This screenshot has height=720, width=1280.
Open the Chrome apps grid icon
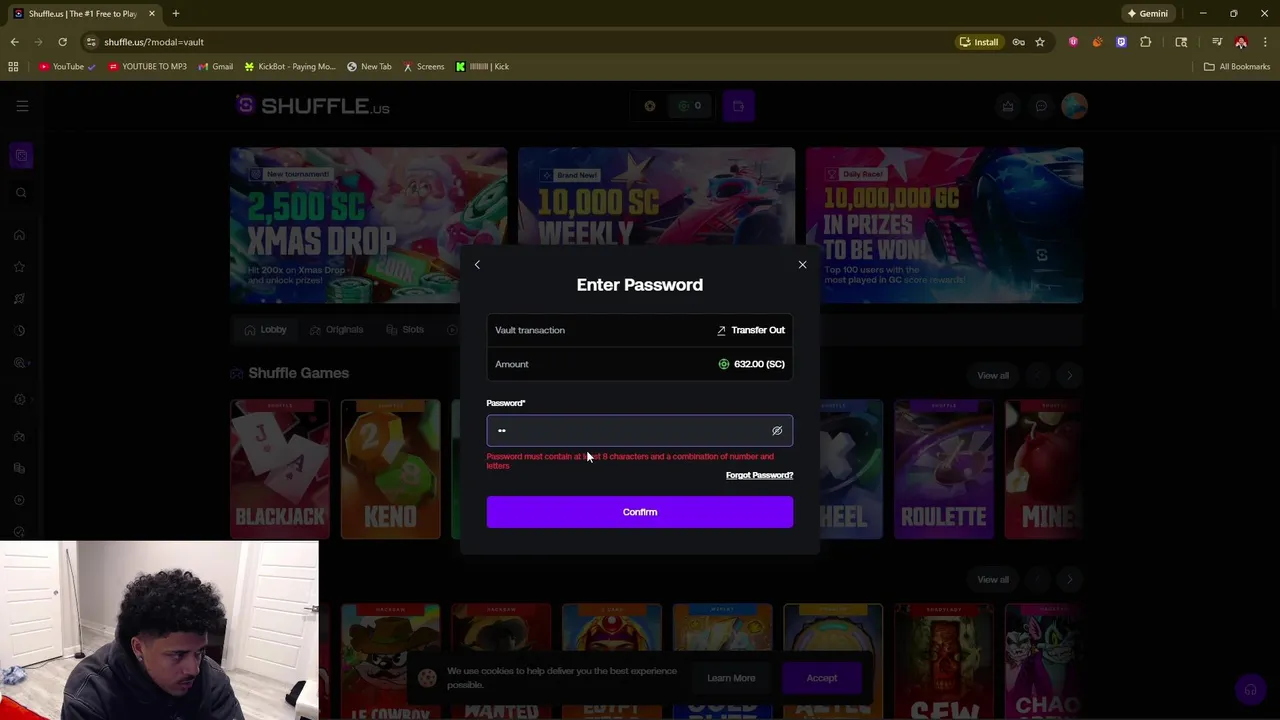13,66
